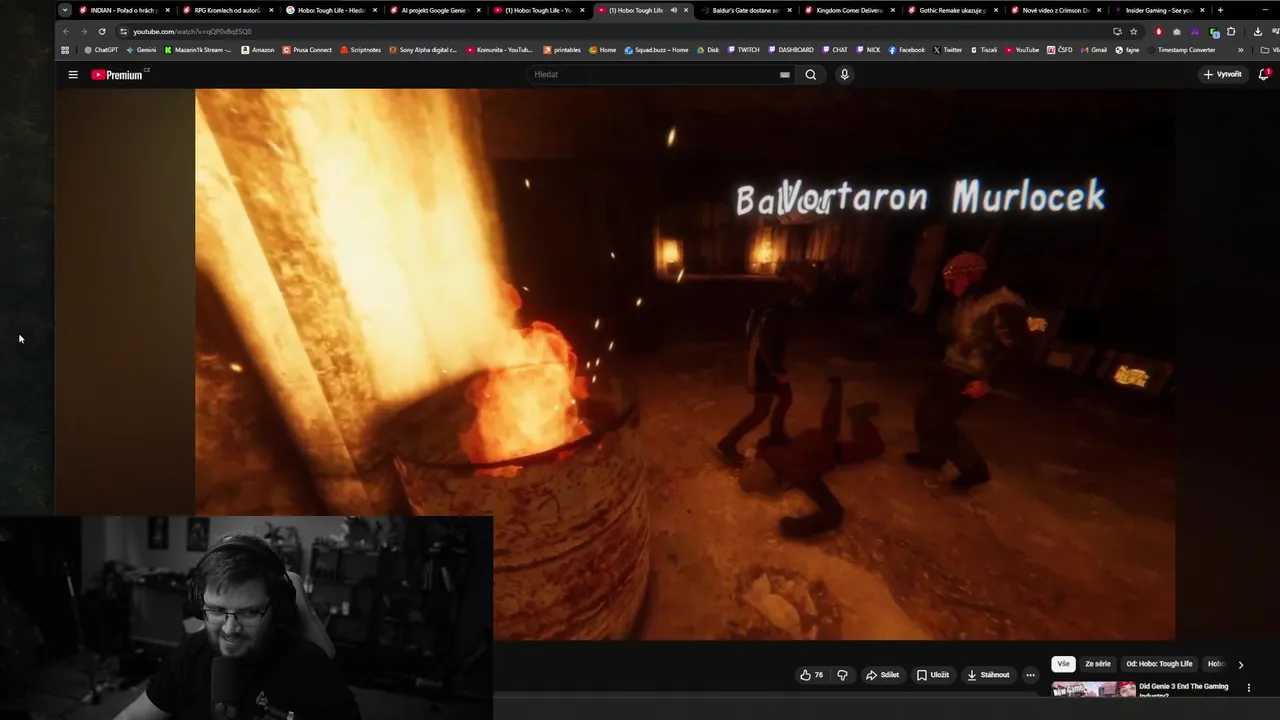Open ChatGPT bookmark

pyautogui.click(x=101, y=50)
